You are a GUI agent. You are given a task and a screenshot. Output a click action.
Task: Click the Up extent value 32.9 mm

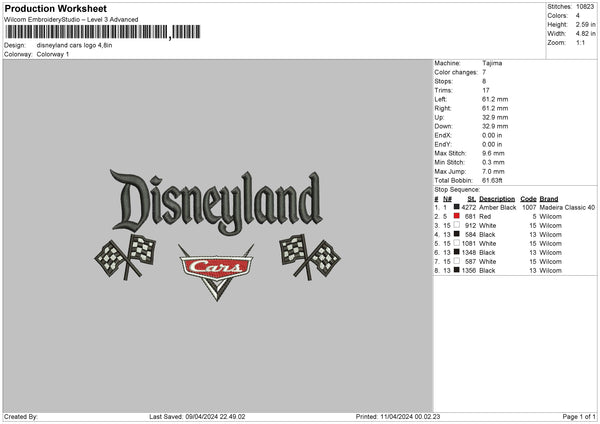(x=495, y=117)
